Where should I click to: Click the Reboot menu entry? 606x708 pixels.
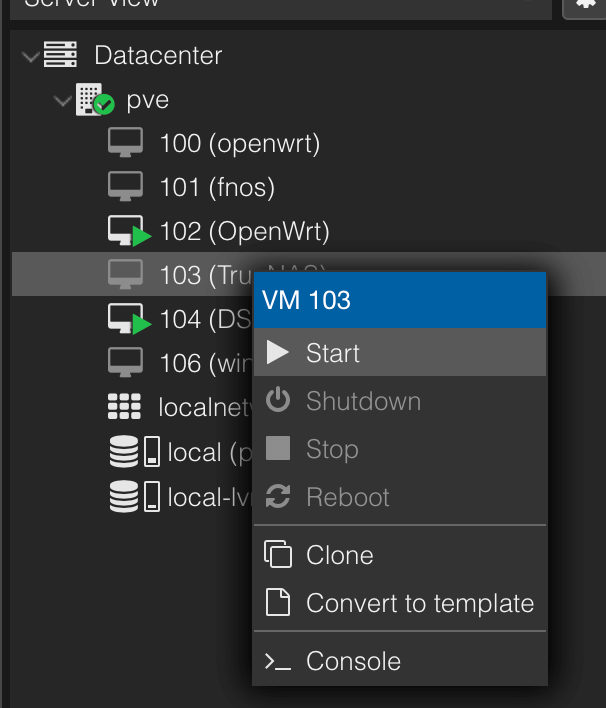[347, 497]
